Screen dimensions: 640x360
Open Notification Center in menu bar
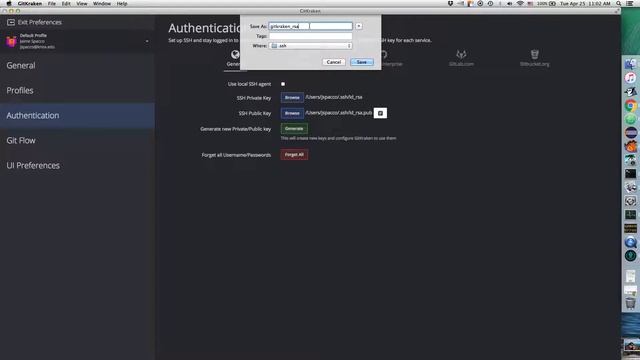click(x=630, y=4)
